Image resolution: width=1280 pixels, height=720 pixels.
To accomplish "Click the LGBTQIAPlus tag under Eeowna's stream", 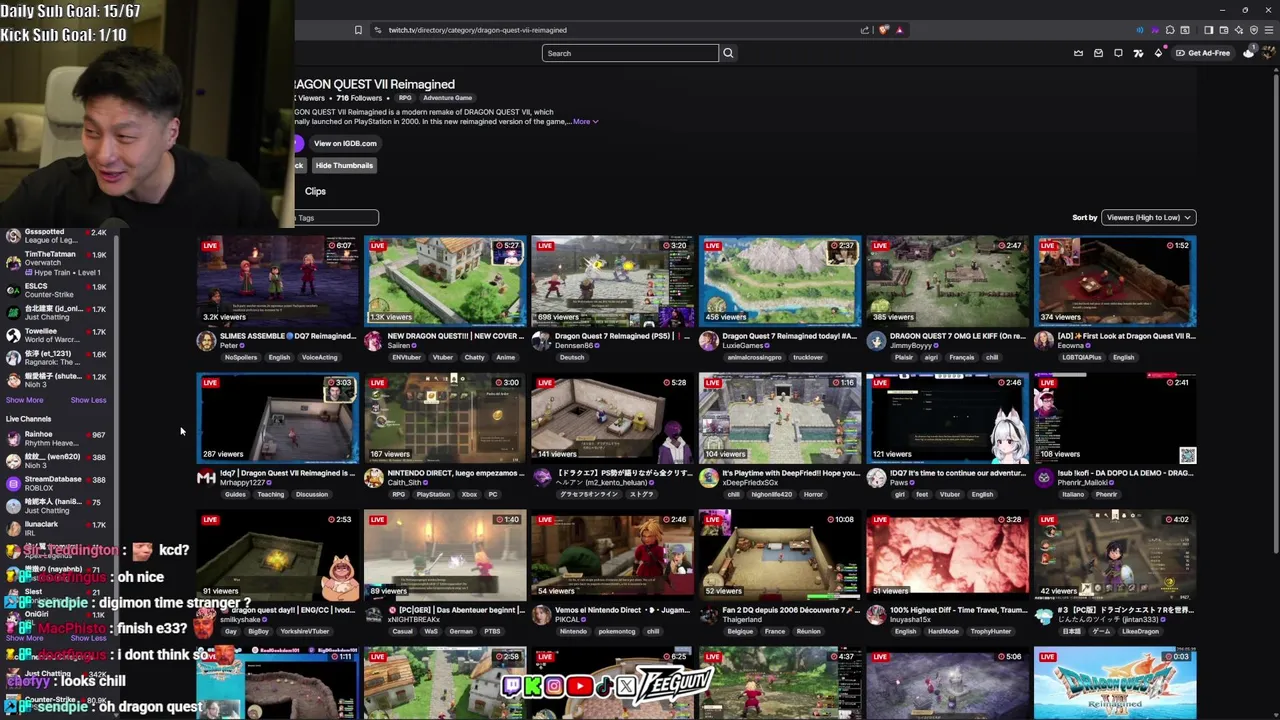I will click(x=1082, y=357).
